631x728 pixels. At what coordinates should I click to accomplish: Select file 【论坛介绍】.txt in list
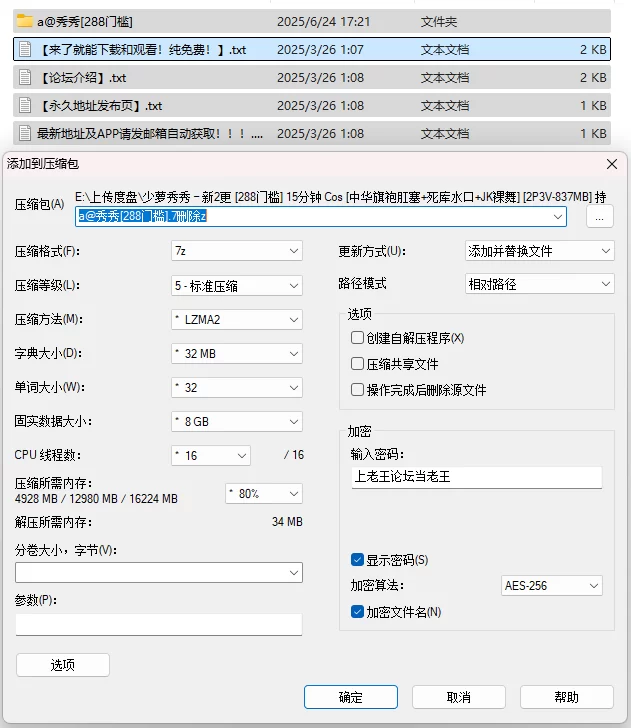312,77
